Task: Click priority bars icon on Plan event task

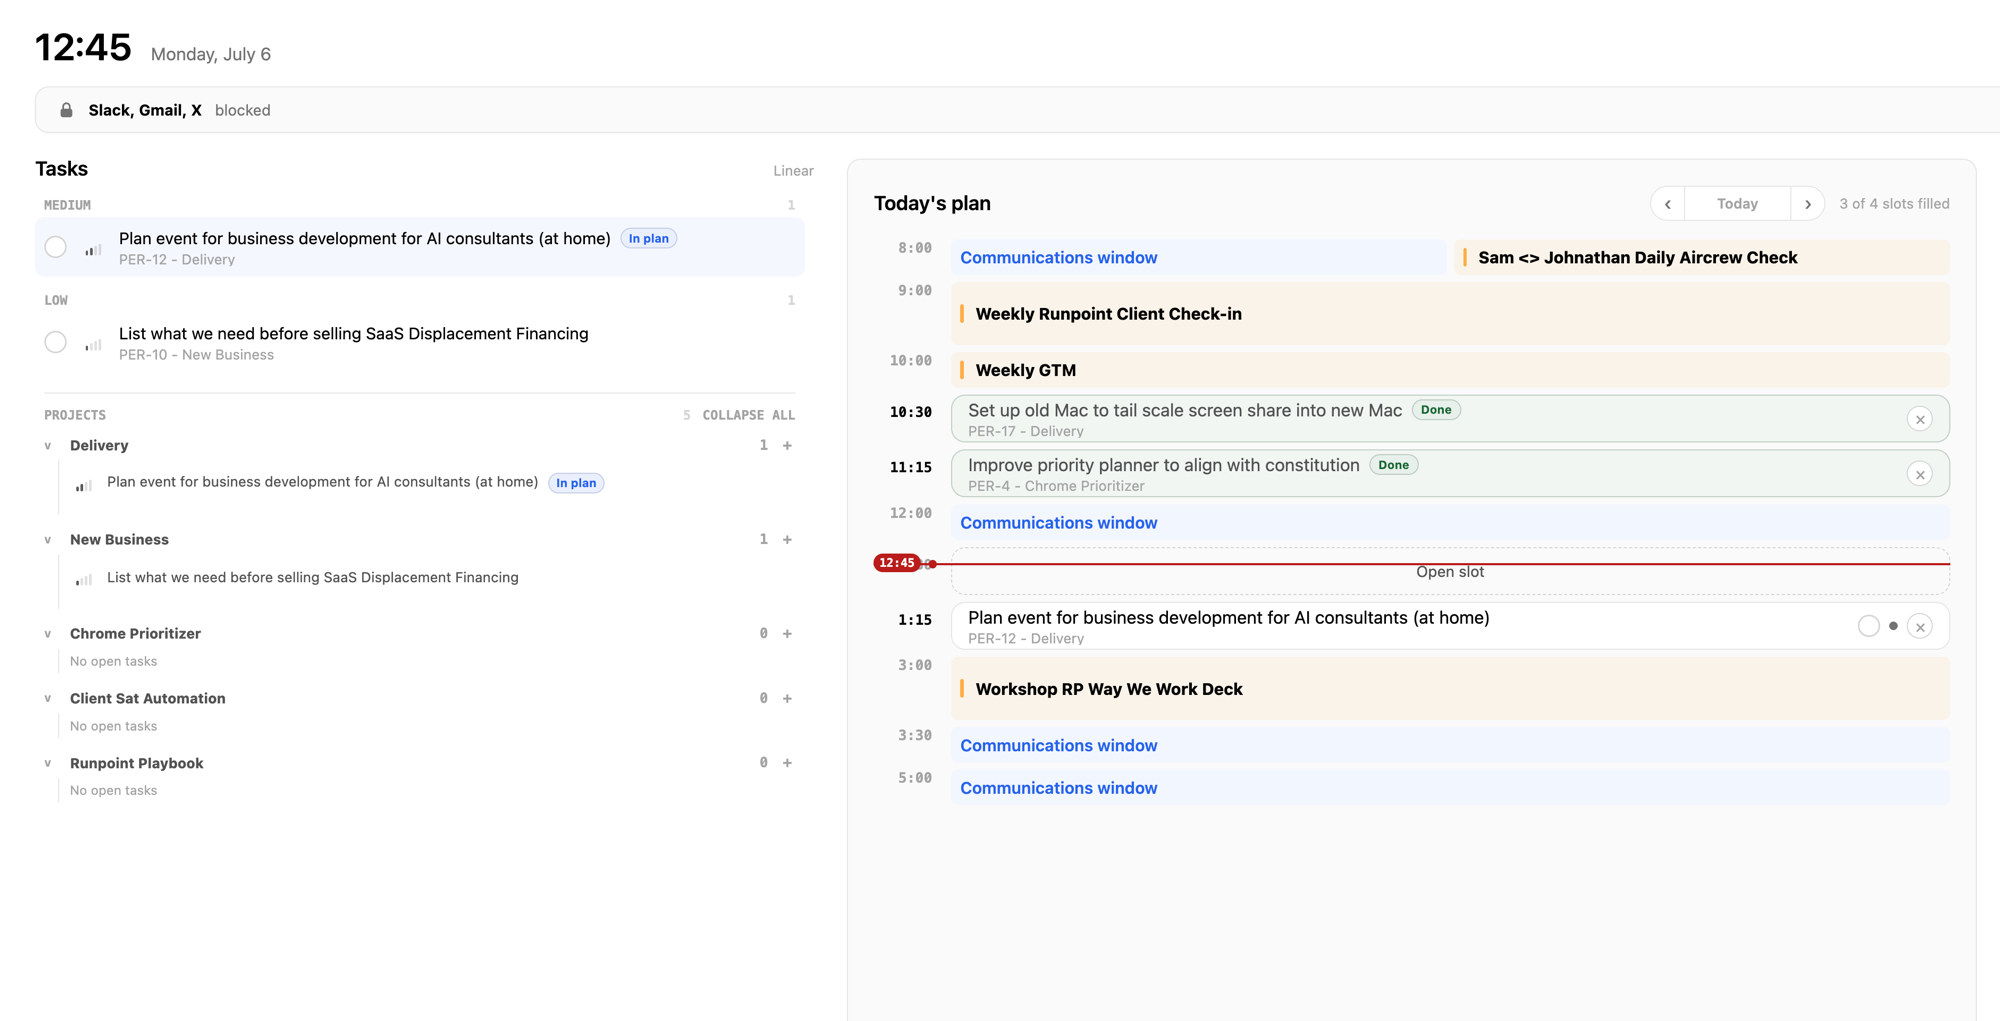Action: point(93,248)
